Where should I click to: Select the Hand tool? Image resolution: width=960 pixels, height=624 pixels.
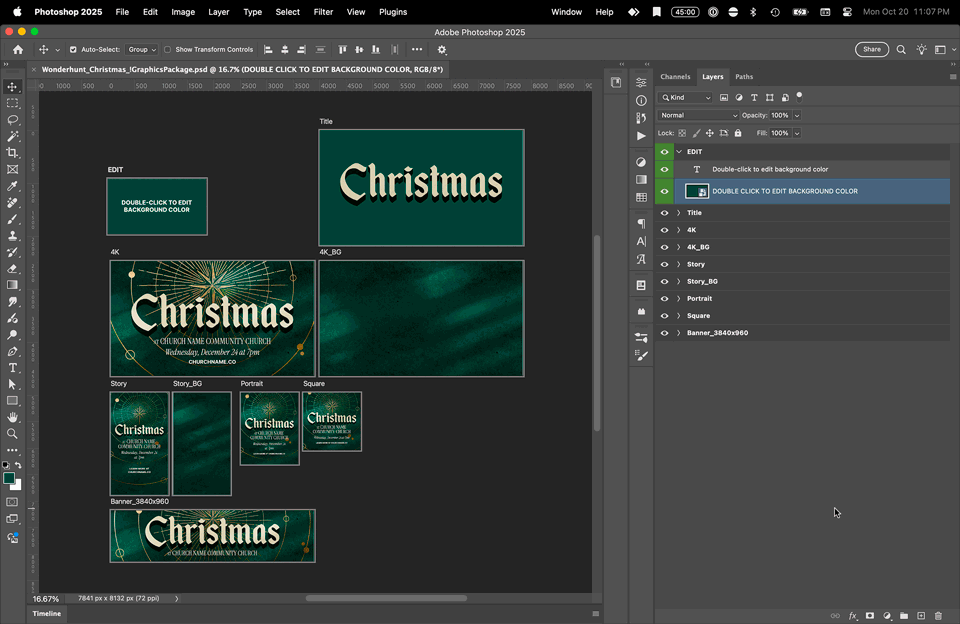(13, 417)
